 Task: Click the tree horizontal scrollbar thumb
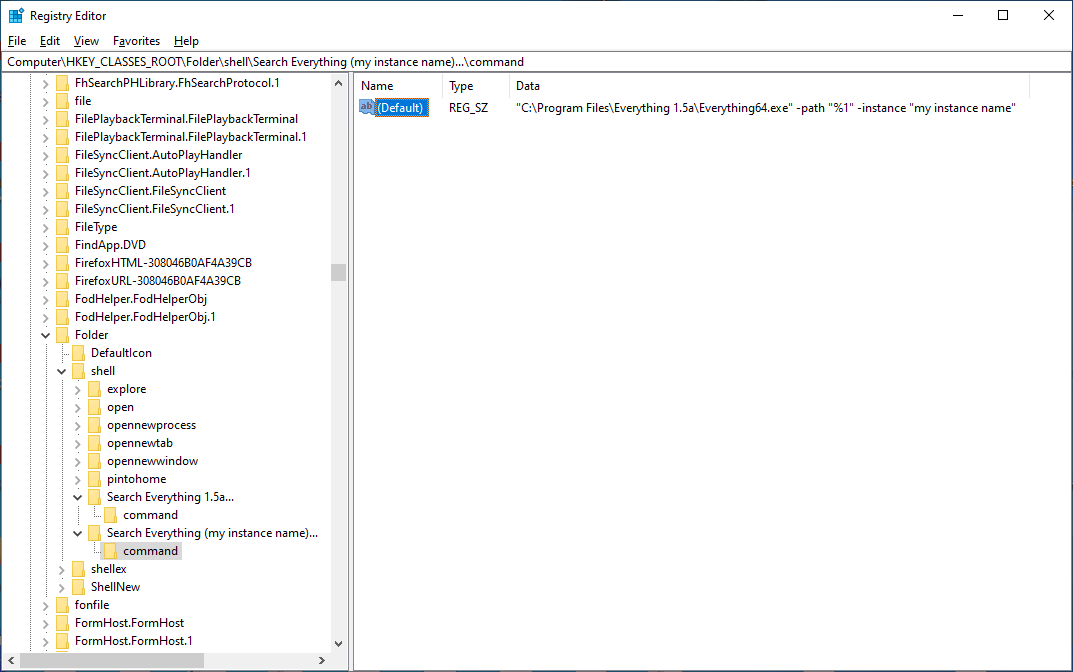pos(112,660)
